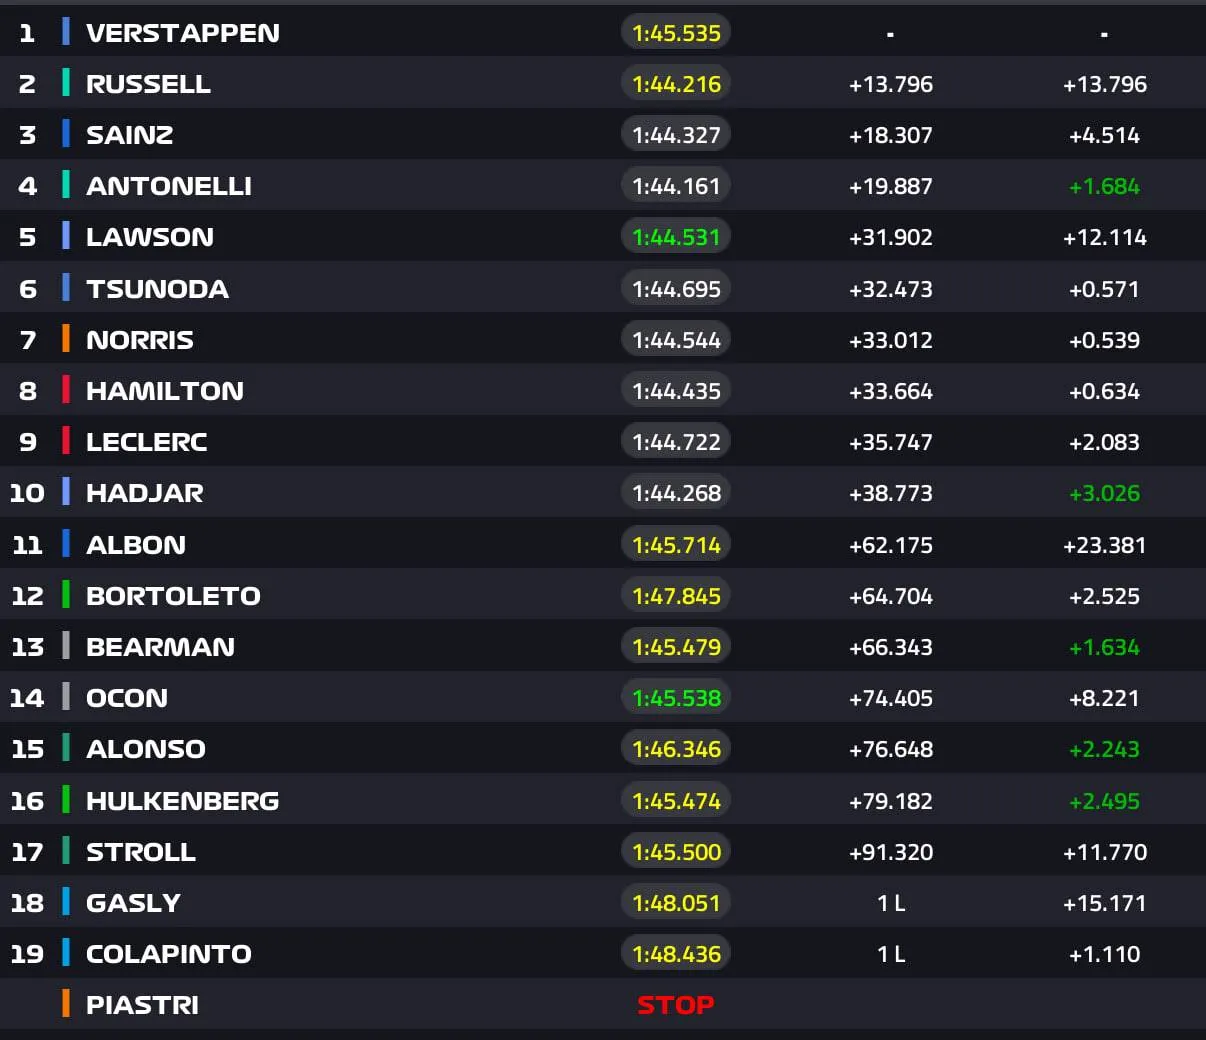Click the driver name BORTOLETO
The height and width of the screenshot is (1040, 1206).
[x=173, y=596]
